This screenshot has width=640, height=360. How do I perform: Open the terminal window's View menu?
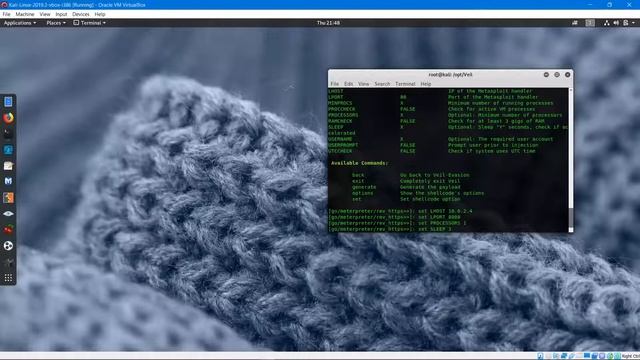[x=363, y=84]
